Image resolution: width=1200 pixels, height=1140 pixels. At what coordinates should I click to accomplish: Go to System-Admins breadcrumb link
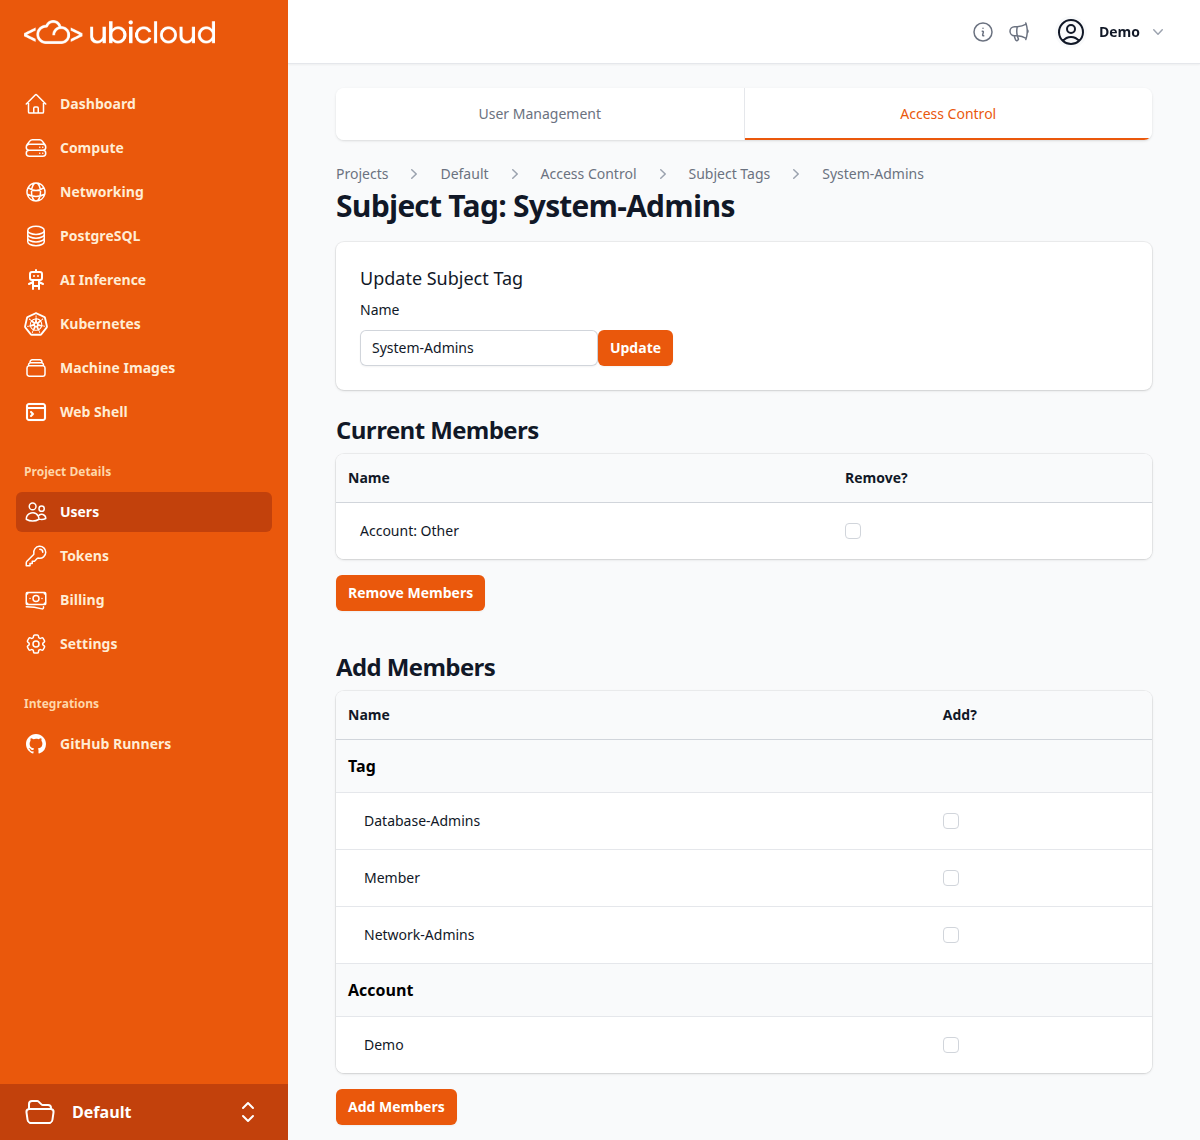click(x=873, y=174)
